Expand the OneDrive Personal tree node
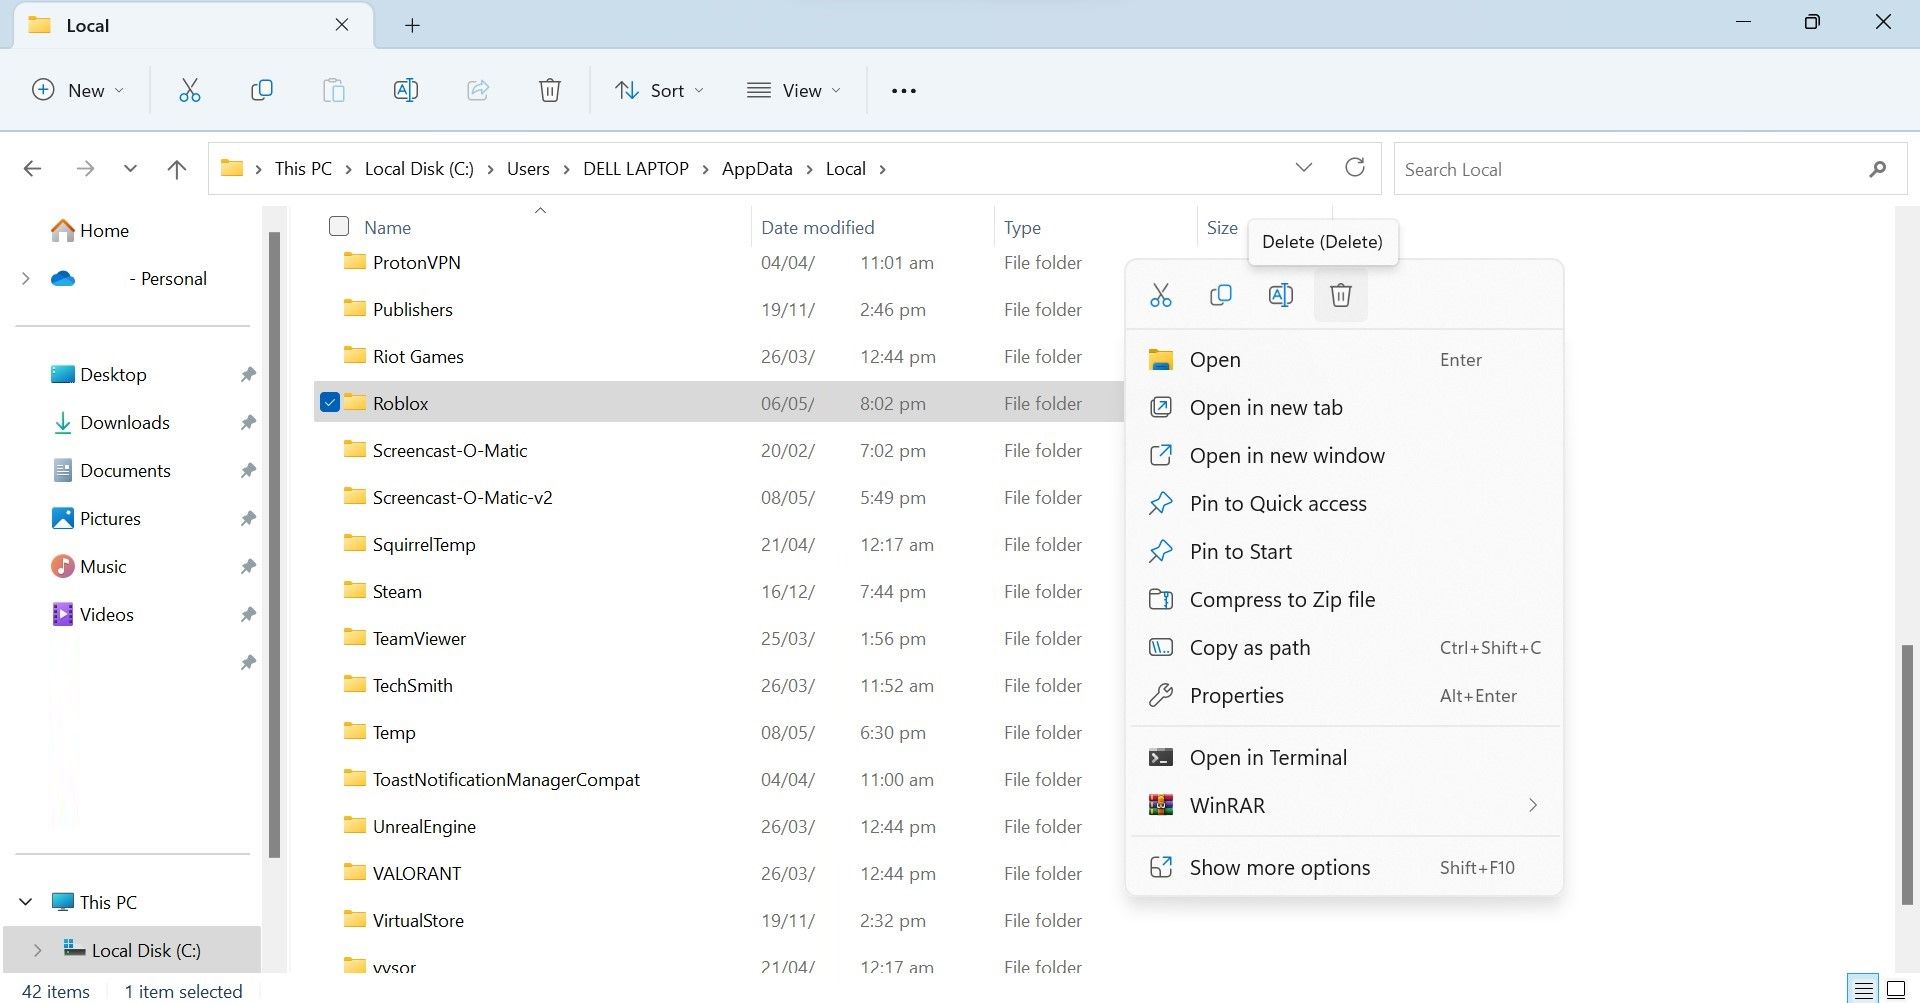Image resolution: width=1920 pixels, height=1003 pixels. (x=26, y=278)
